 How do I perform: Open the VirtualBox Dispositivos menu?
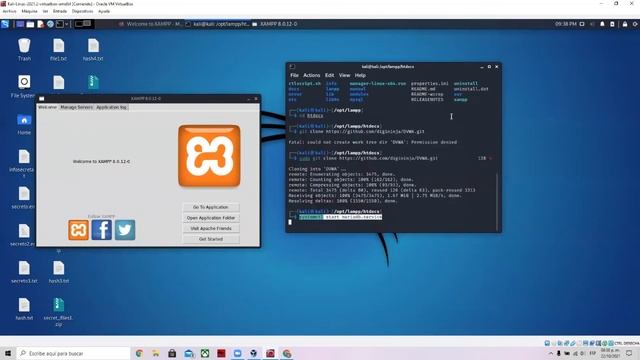(82, 11)
